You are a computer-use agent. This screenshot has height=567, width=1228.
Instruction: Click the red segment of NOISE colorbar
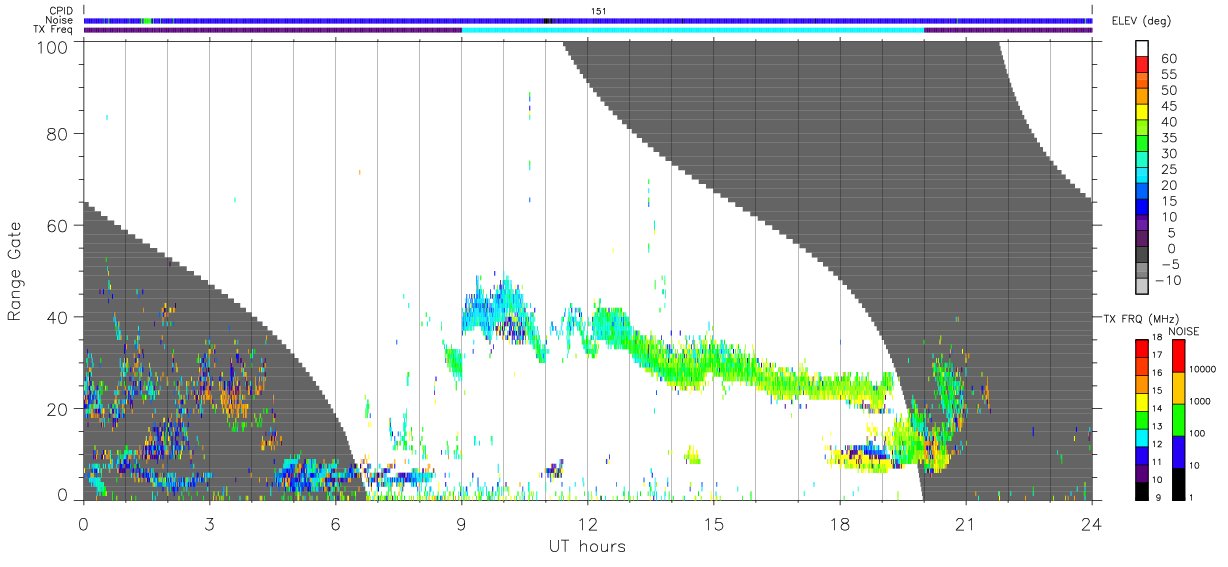coord(1177,356)
